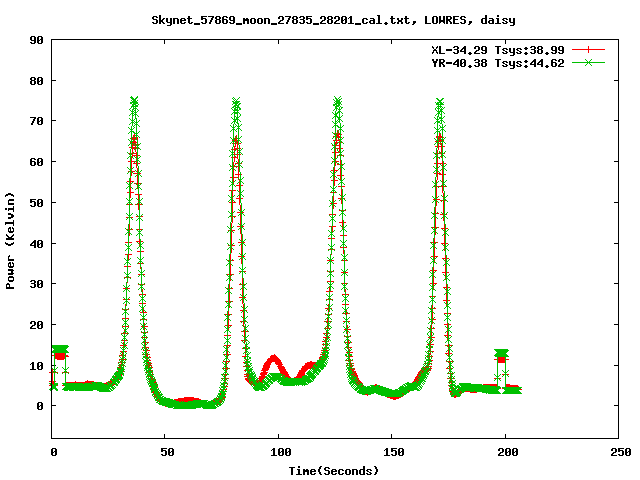Click the 80 tick label on the power axis
This screenshot has height=480, width=640.
pos(36,81)
